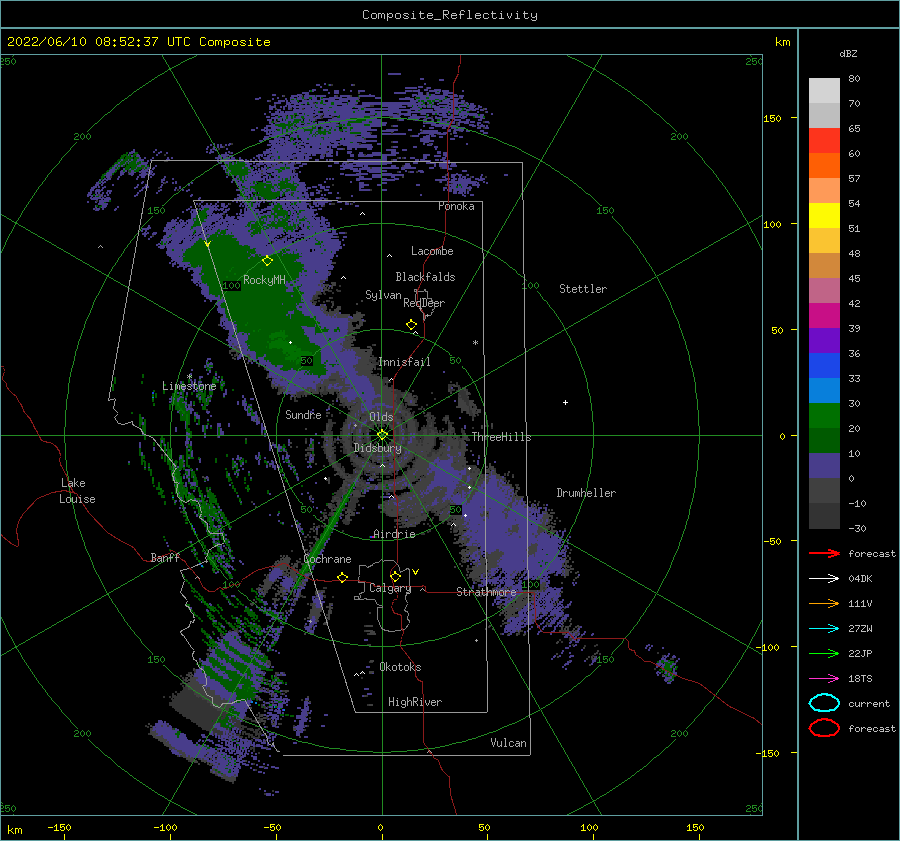Click the Calgary city label

coord(390,588)
